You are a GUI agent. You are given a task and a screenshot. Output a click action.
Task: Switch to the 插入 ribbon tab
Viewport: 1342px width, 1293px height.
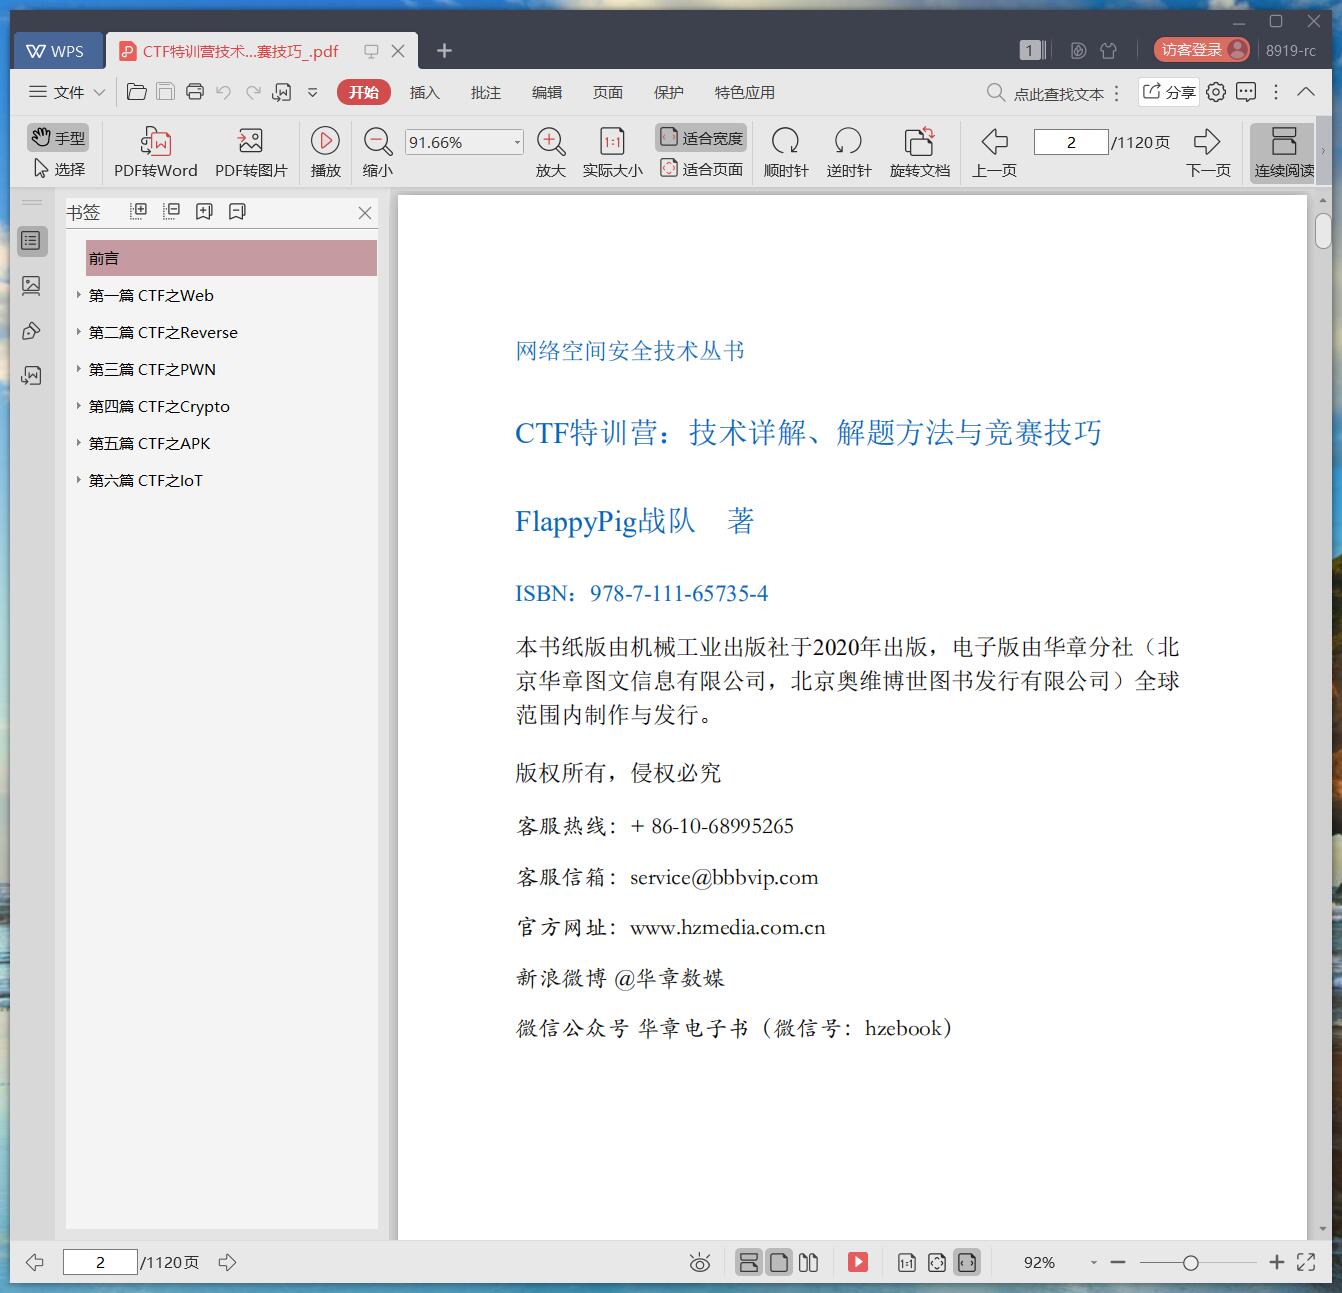click(424, 92)
